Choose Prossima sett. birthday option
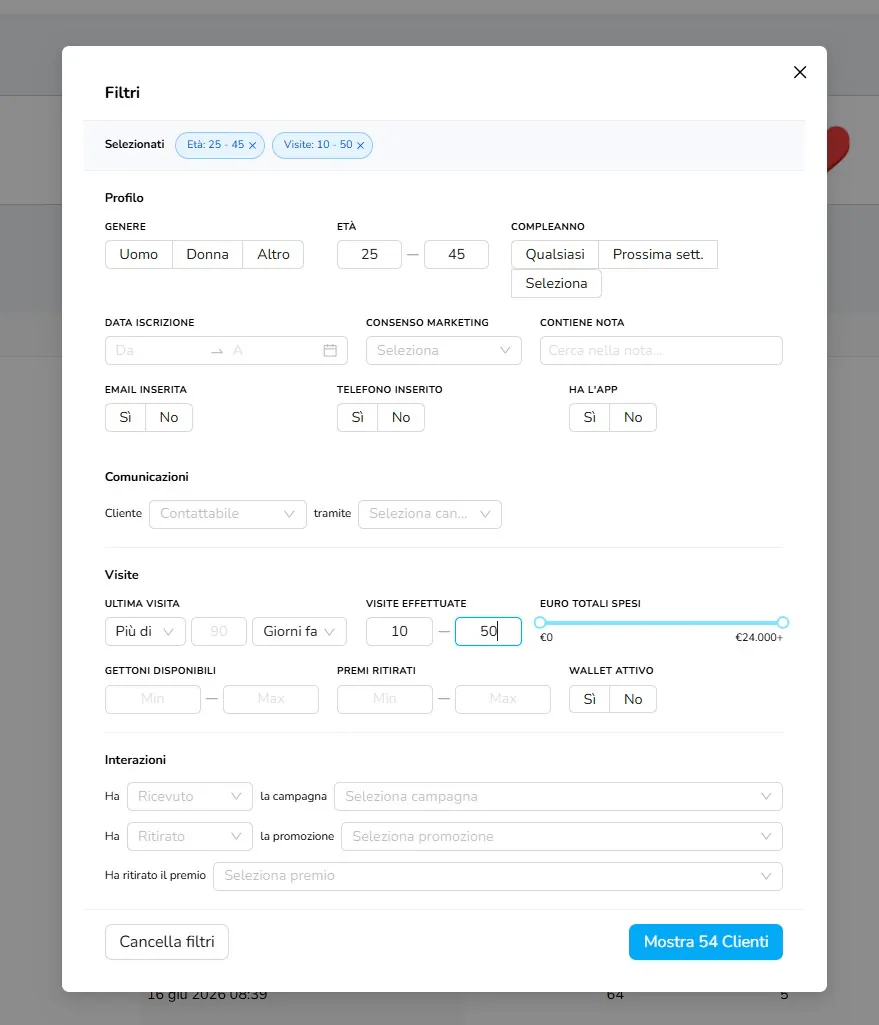The height and width of the screenshot is (1025, 879). (x=658, y=254)
